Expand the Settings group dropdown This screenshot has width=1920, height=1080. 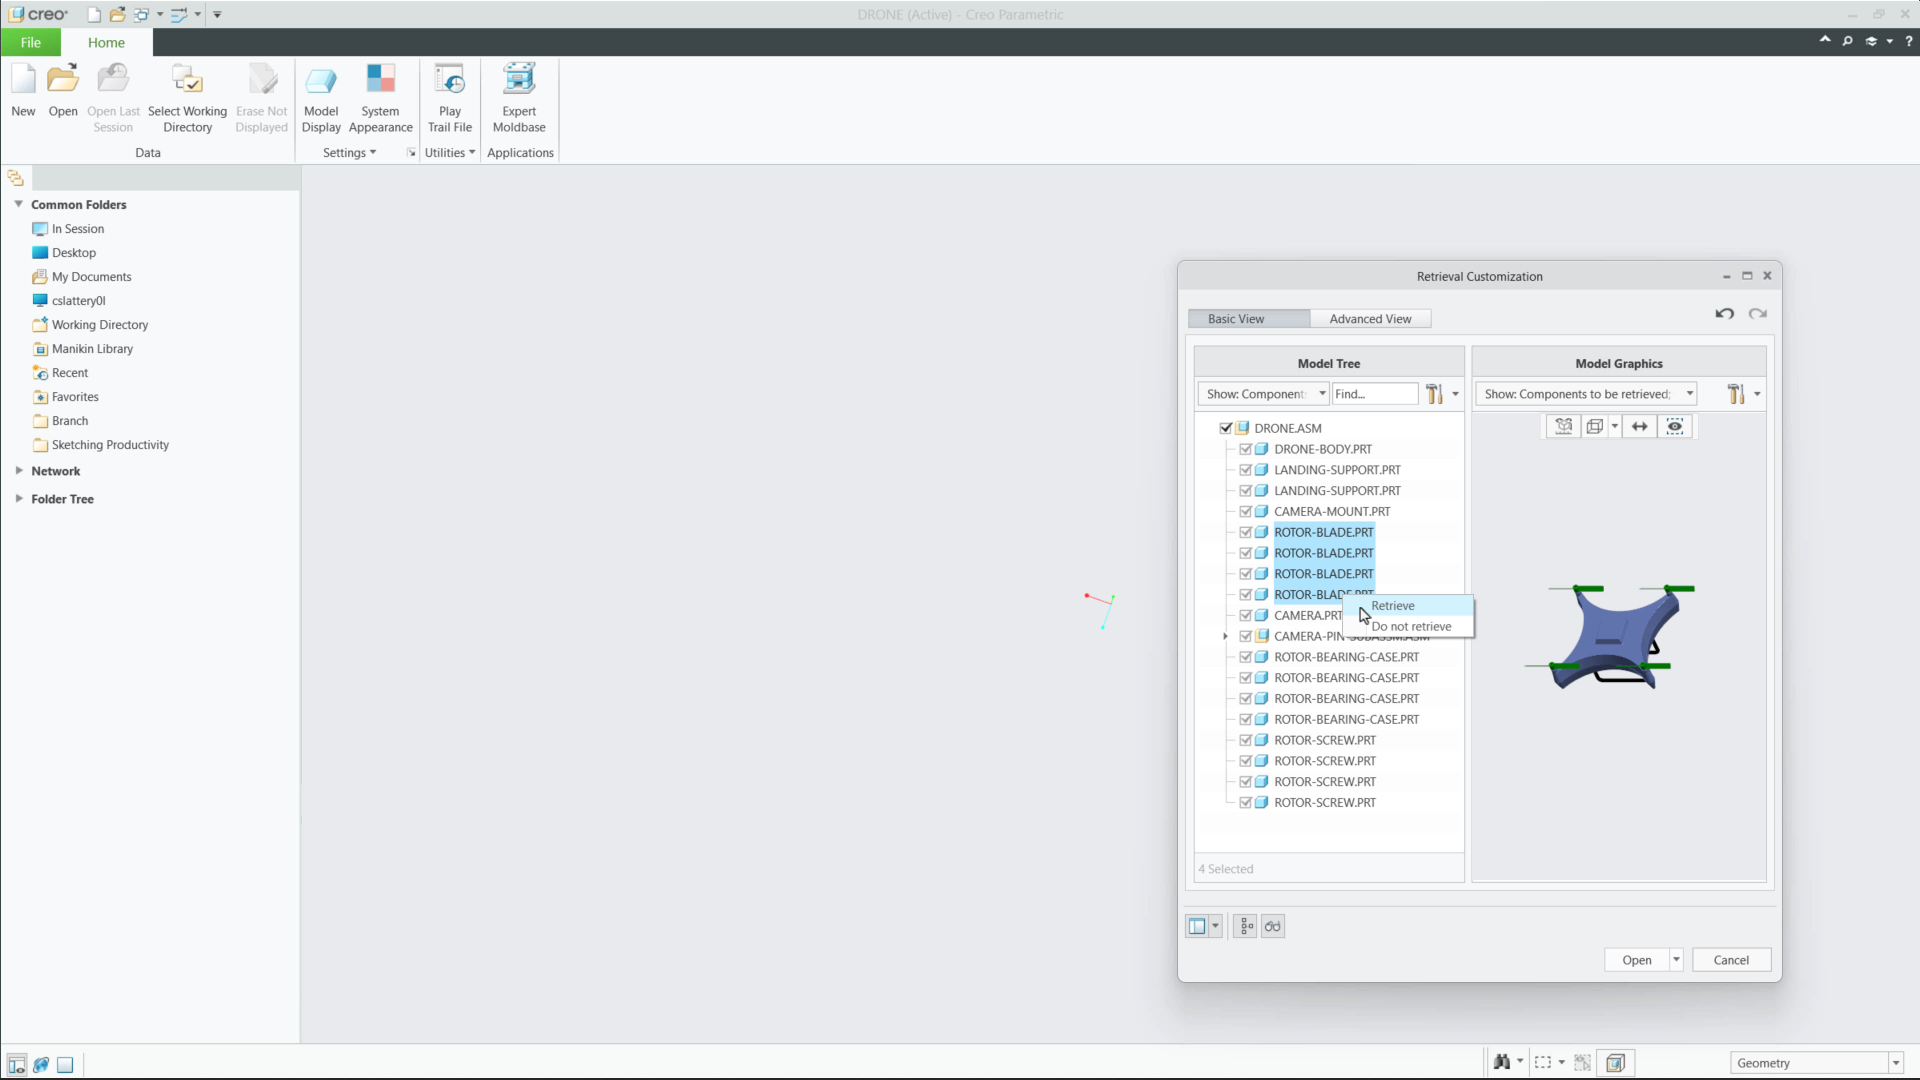[349, 153]
